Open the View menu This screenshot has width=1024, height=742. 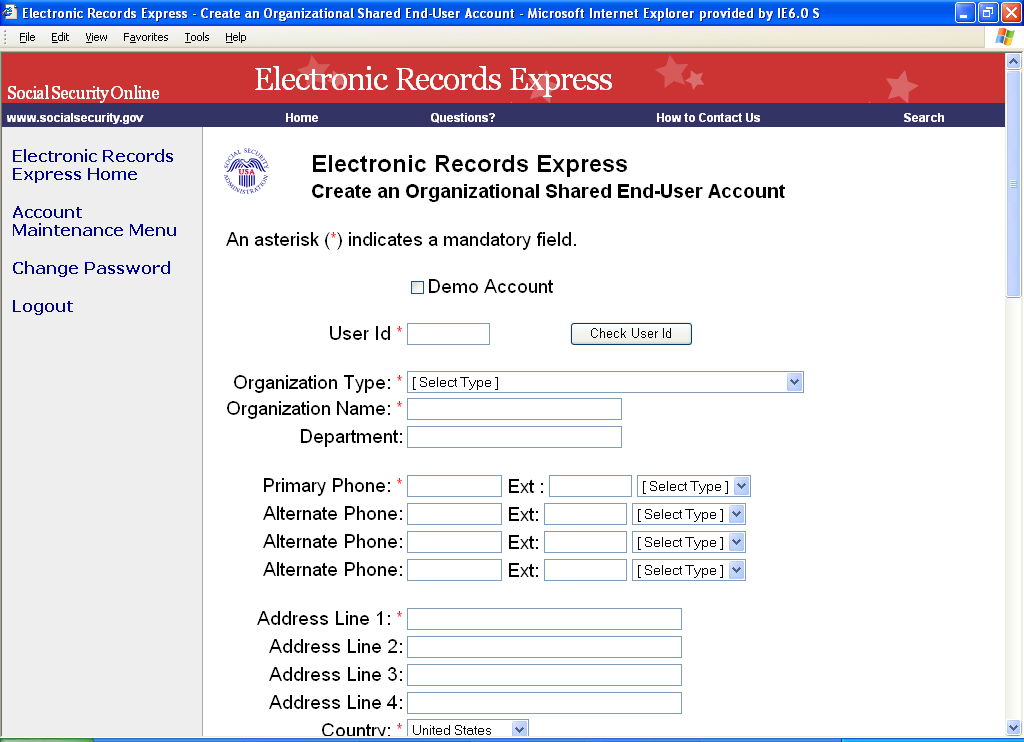point(96,37)
